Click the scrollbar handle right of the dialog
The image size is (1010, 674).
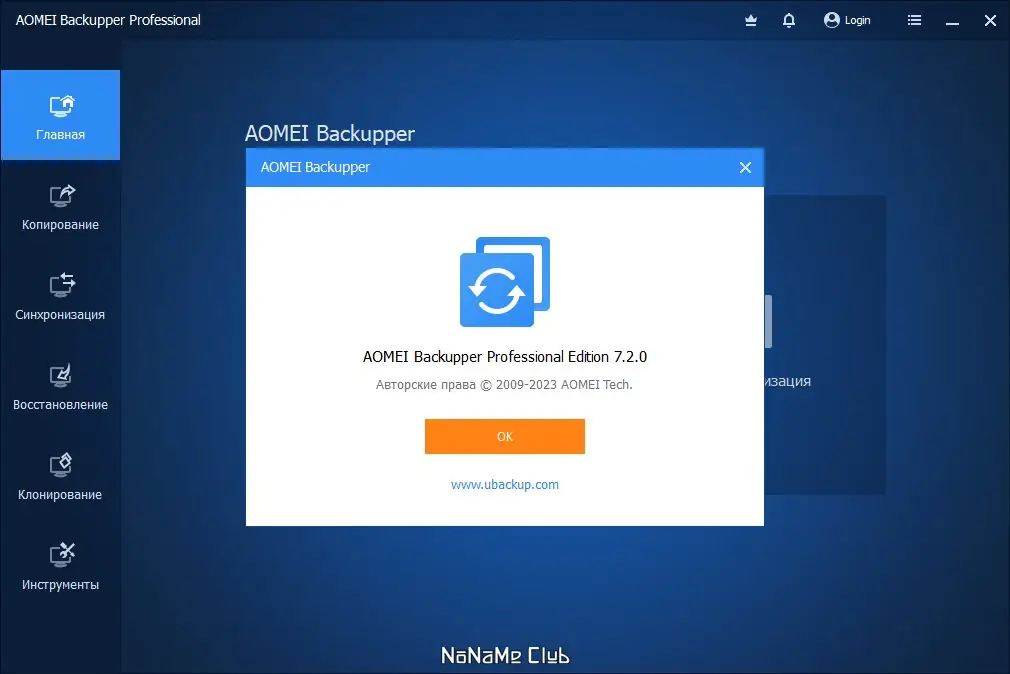click(x=768, y=321)
